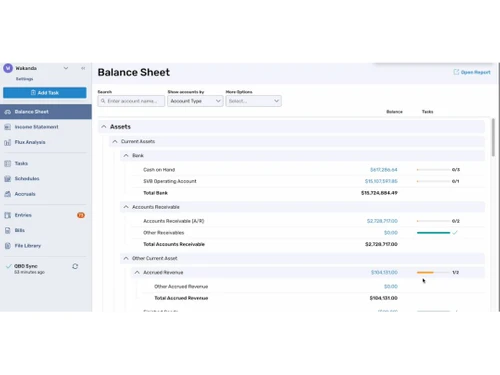Click the Income Statement sidebar icon
This screenshot has width=500, height=375.
pos(8,127)
